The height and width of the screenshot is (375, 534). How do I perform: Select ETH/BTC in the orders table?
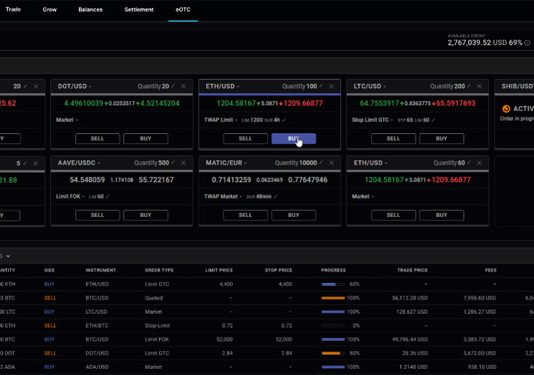click(97, 326)
